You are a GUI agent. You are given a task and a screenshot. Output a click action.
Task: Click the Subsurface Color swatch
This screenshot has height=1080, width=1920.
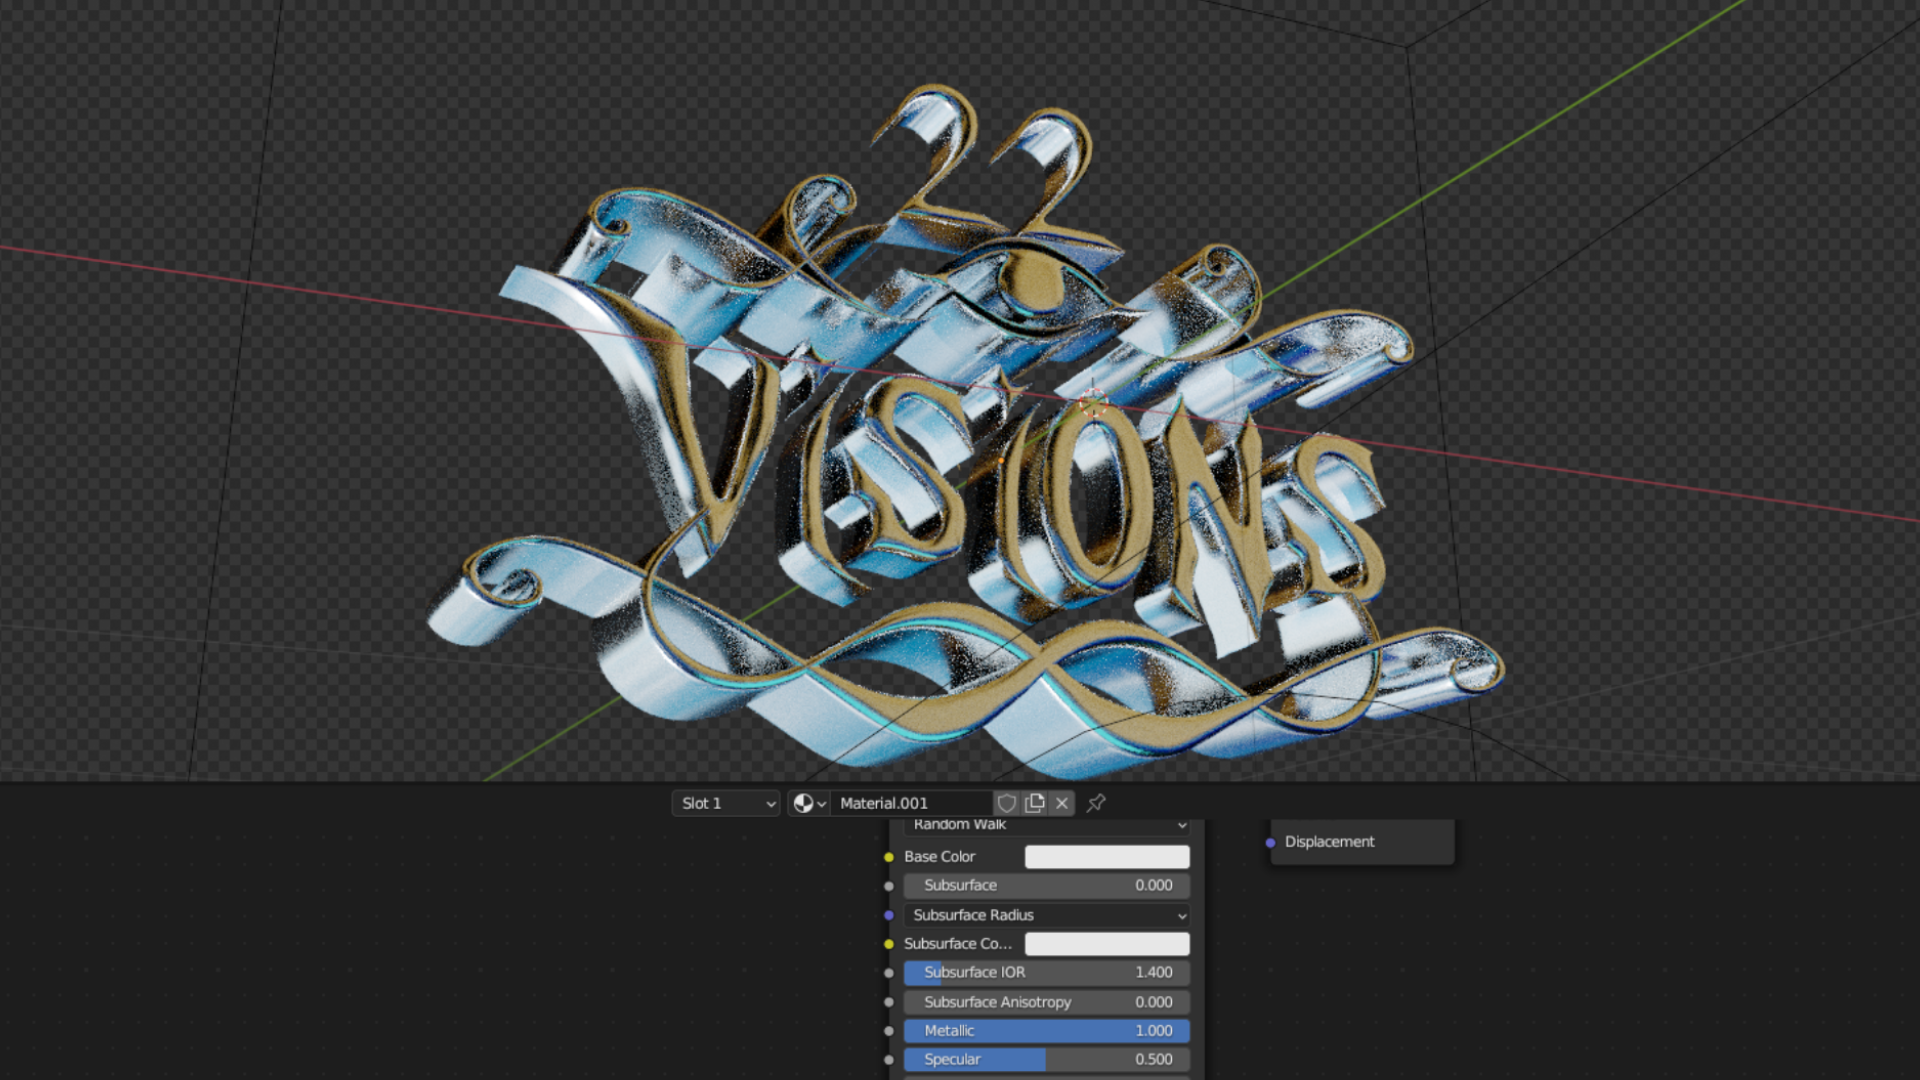click(1107, 944)
